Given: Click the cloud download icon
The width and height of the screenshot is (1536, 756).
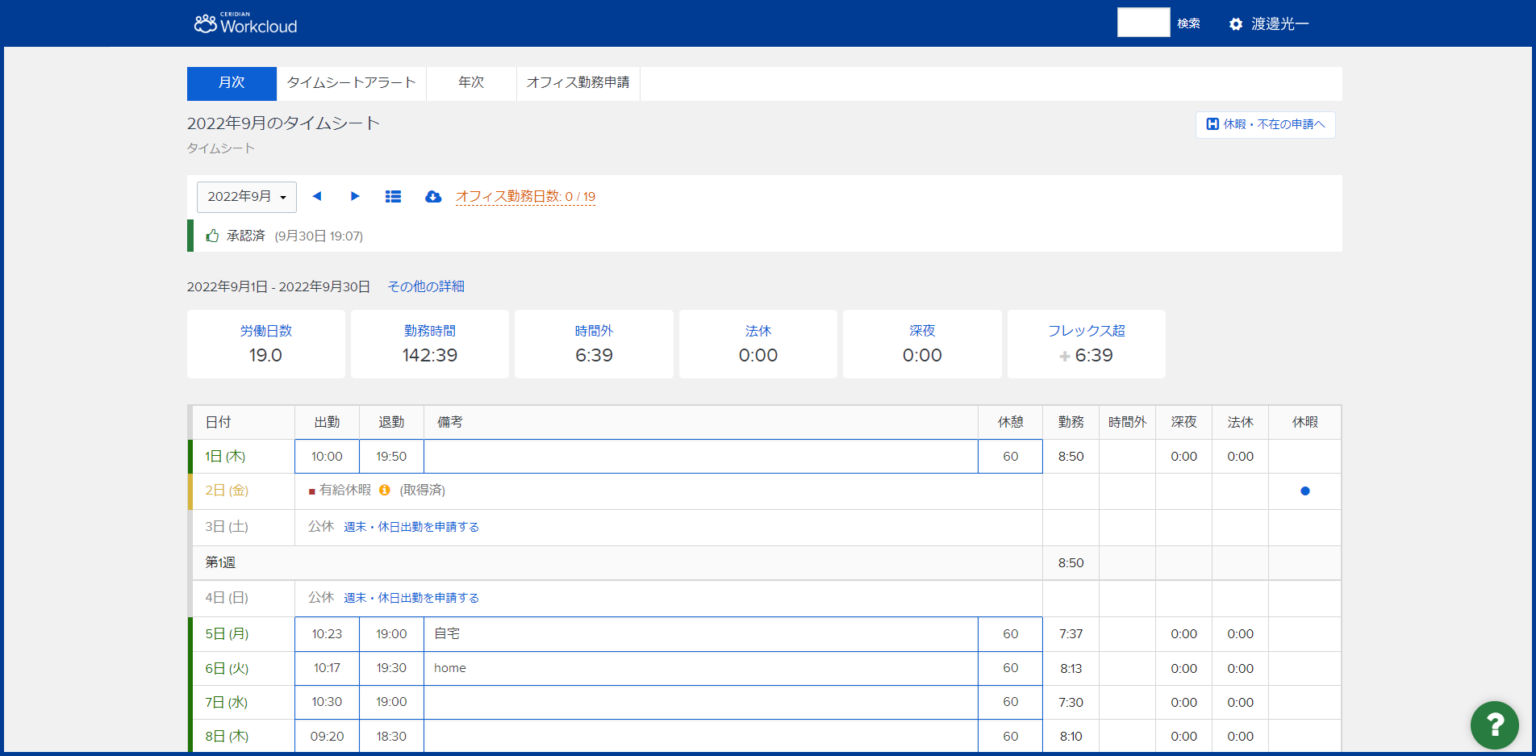Looking at the screenshot, I should (433, 196).
